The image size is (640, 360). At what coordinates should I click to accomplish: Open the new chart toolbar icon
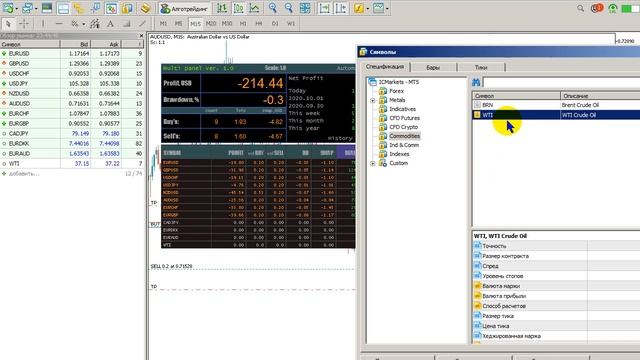8,8
